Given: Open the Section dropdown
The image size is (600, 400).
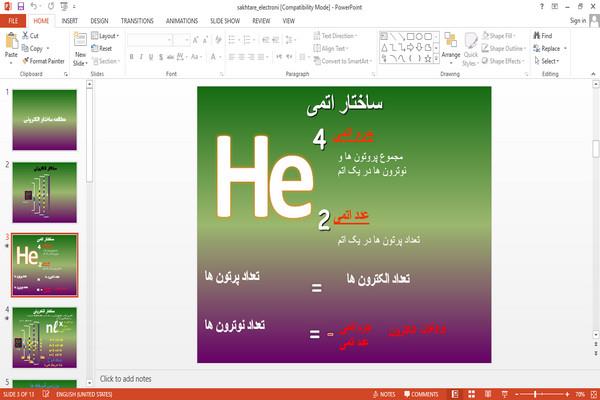Looking at the screenshot, I should 106,61.
